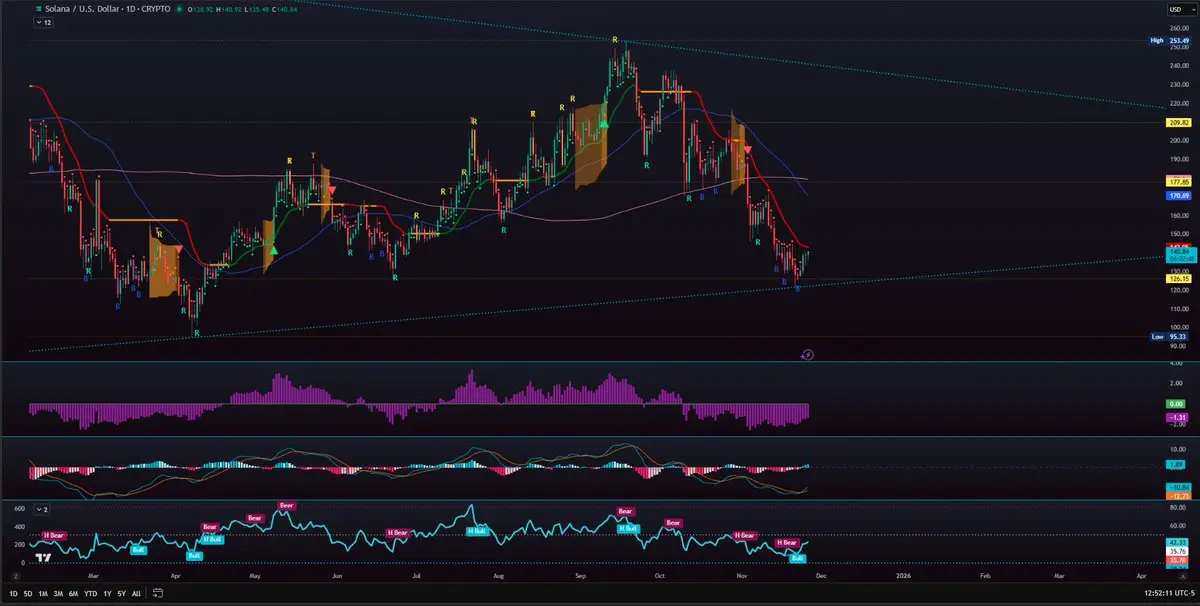Image resolution: width=1200 pixels, height=606 pixels.
Task: Collapse the 12 indicators legend toggle
Action: 43,22
